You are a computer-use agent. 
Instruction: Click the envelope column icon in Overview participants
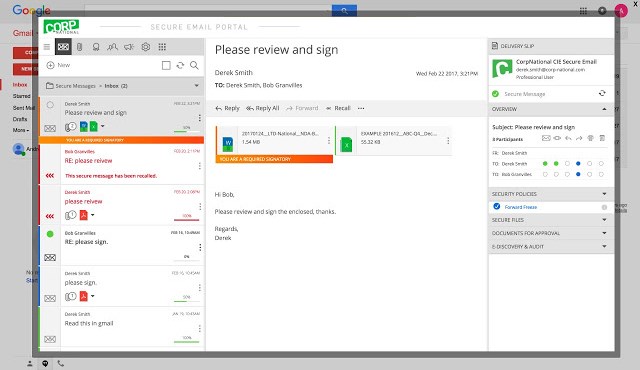(x=546, y=138)
